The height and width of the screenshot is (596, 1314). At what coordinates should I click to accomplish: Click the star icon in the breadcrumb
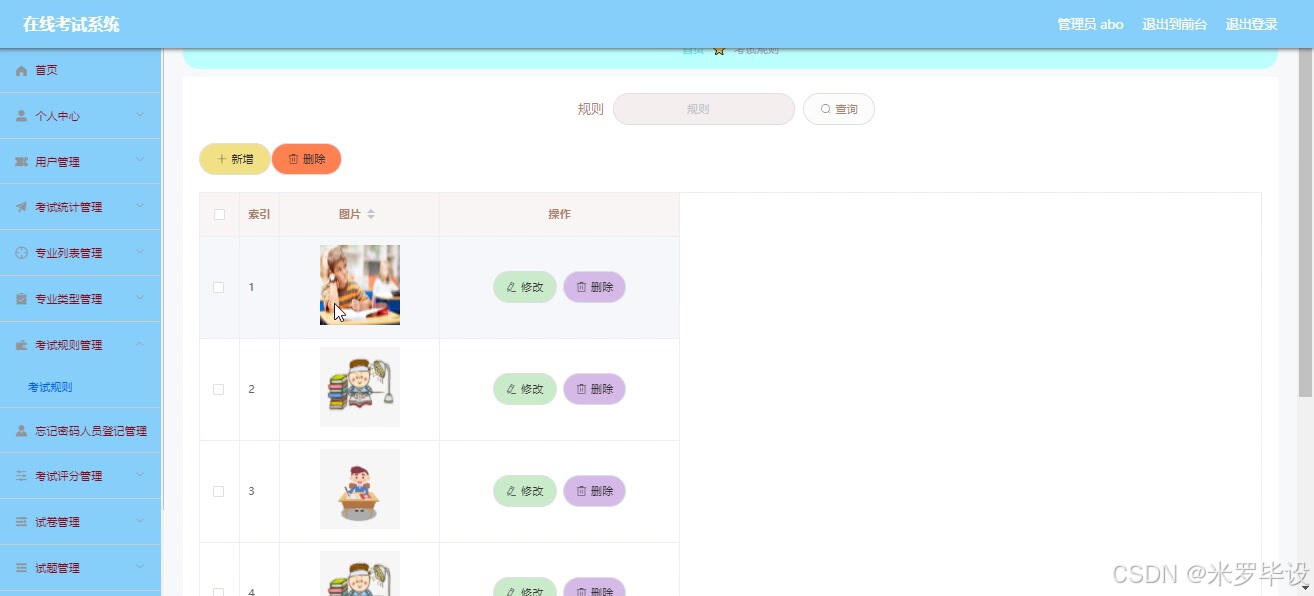tap(719, 50)
